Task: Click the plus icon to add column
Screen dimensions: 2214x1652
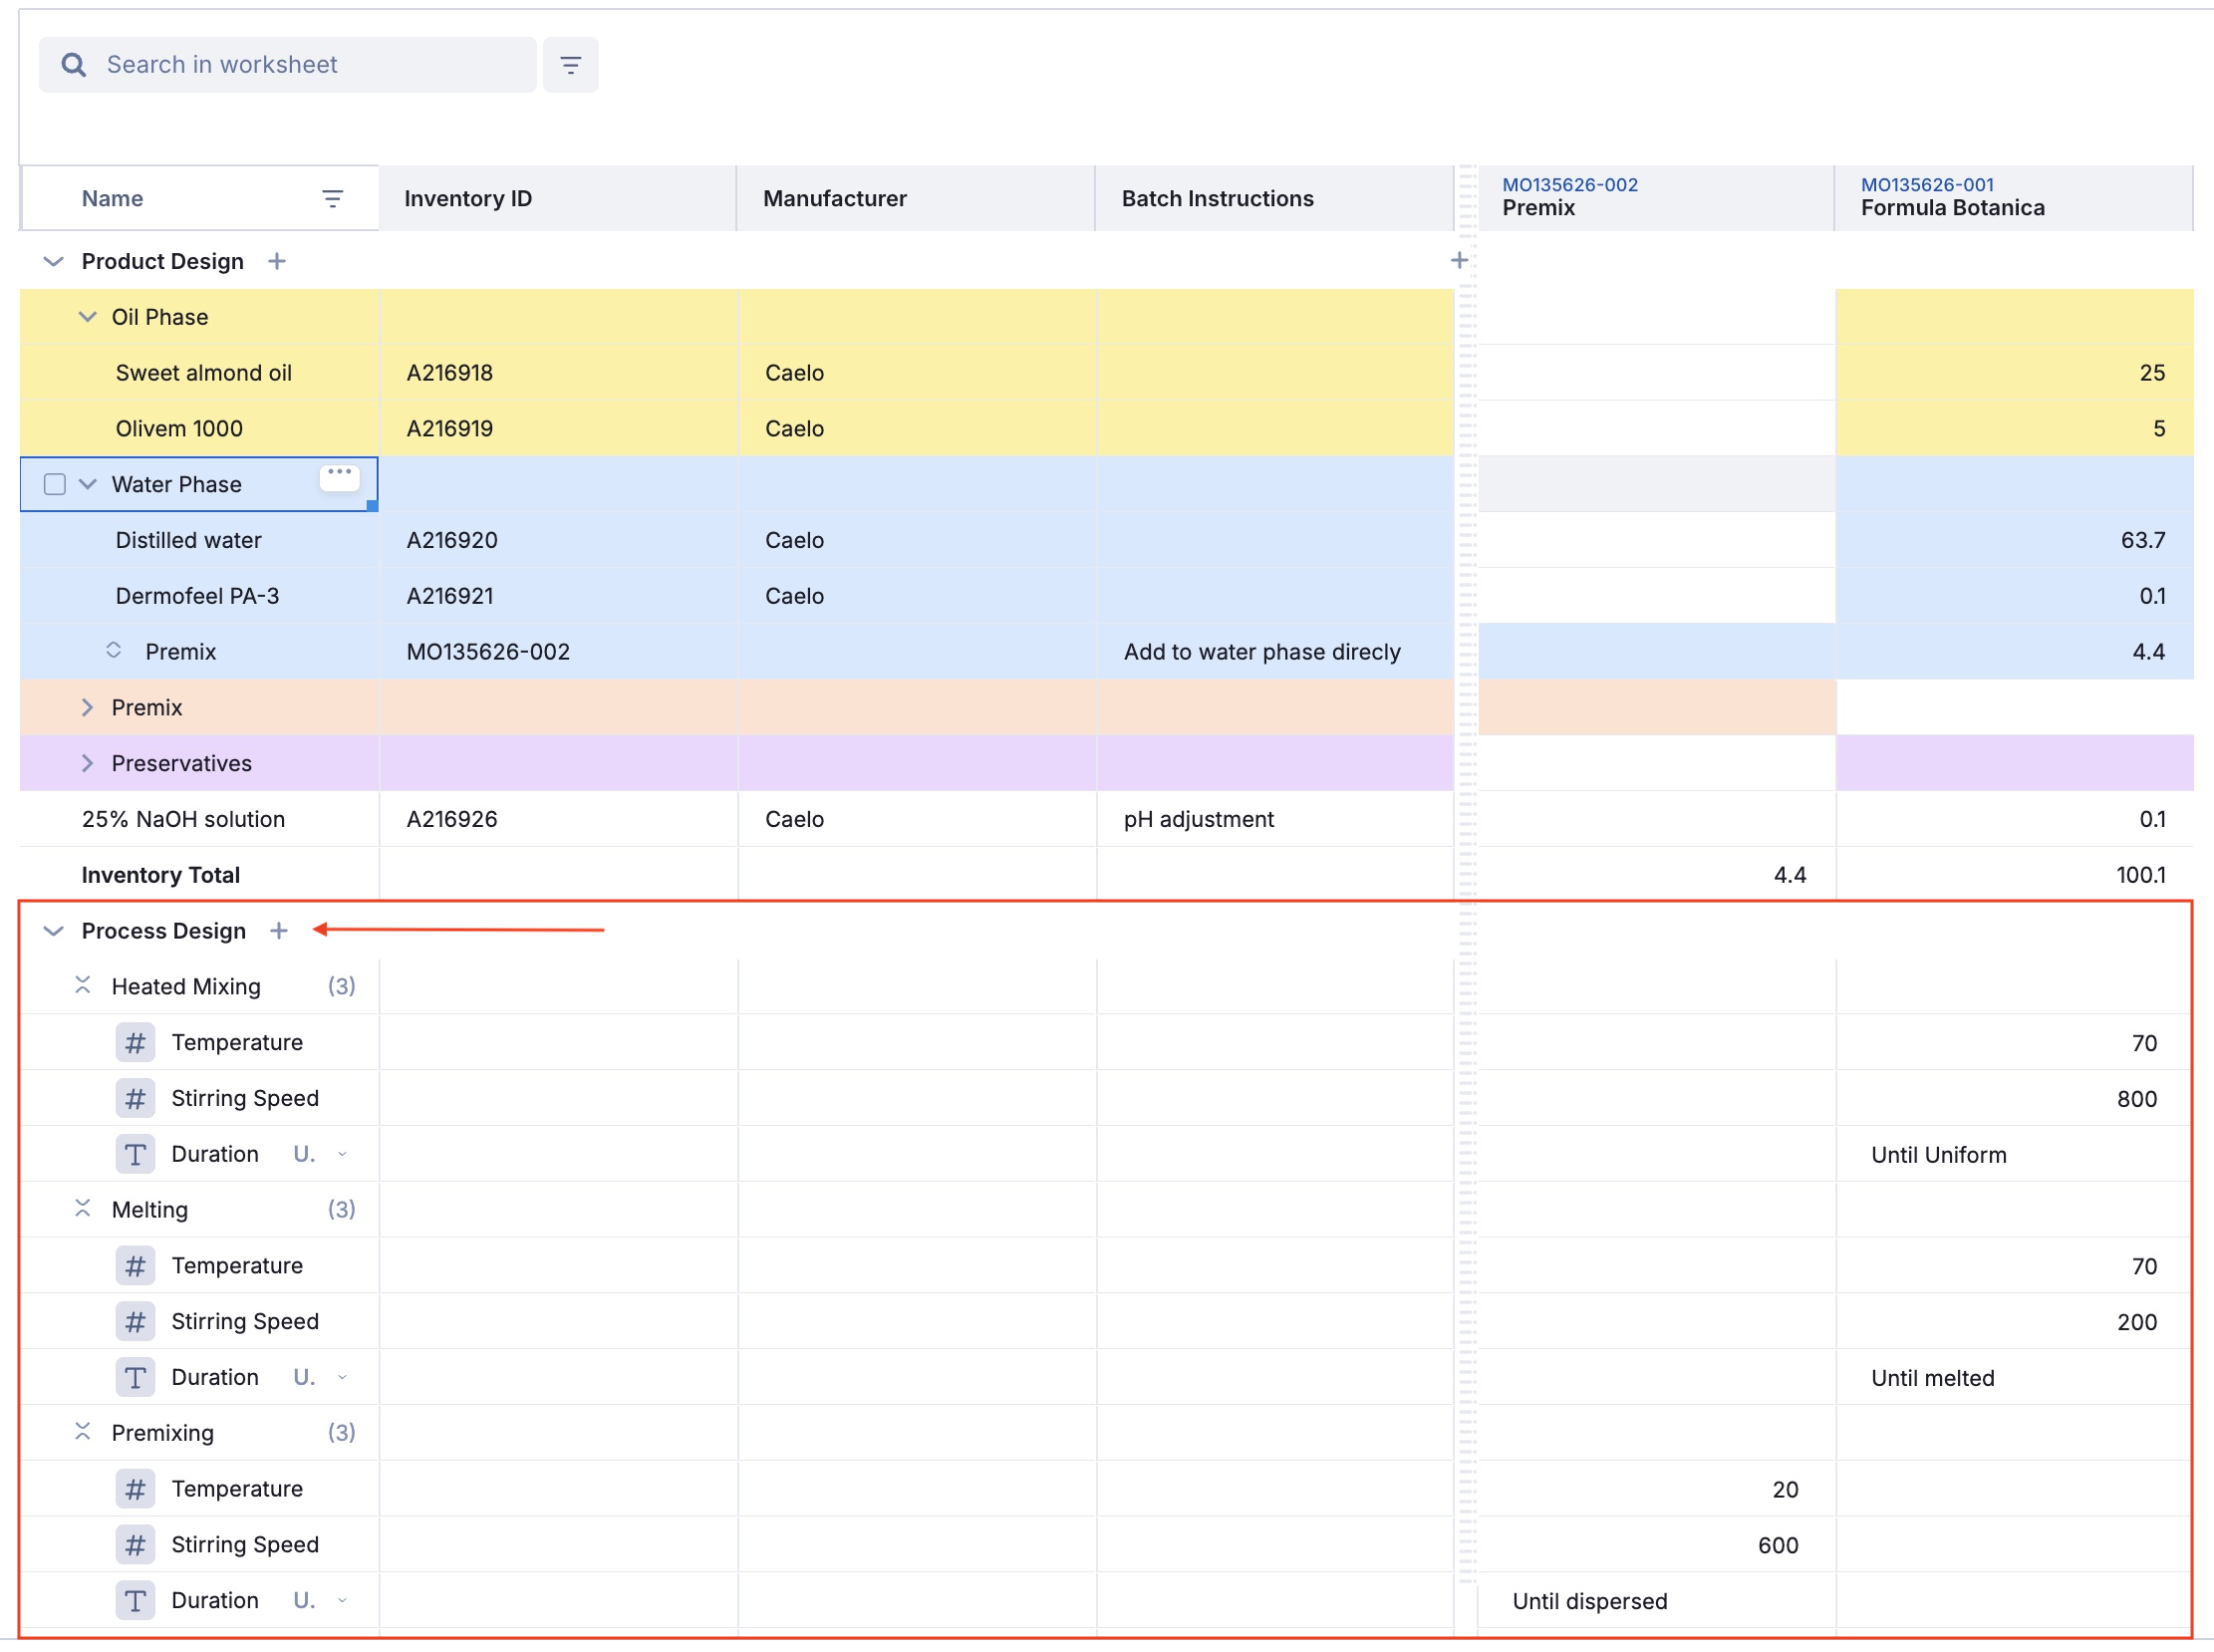Action: pyautogui.click(x=1459, y=261)
